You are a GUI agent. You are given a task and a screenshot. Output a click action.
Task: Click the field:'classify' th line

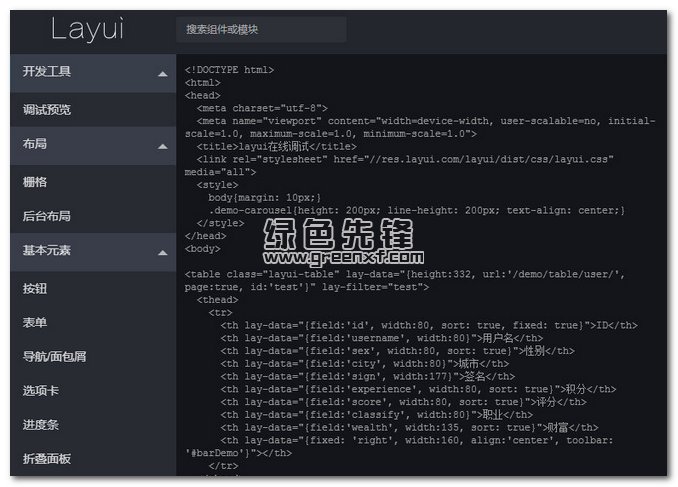377,415
